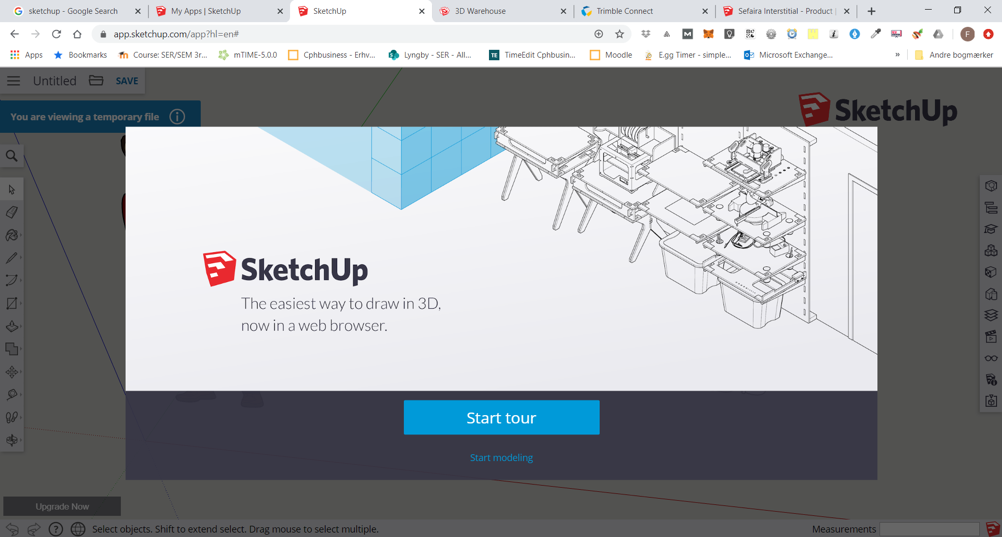Open the F profile avatar
The height and width of the screenshot is (537, 1002).
click(x=967, y=34)
